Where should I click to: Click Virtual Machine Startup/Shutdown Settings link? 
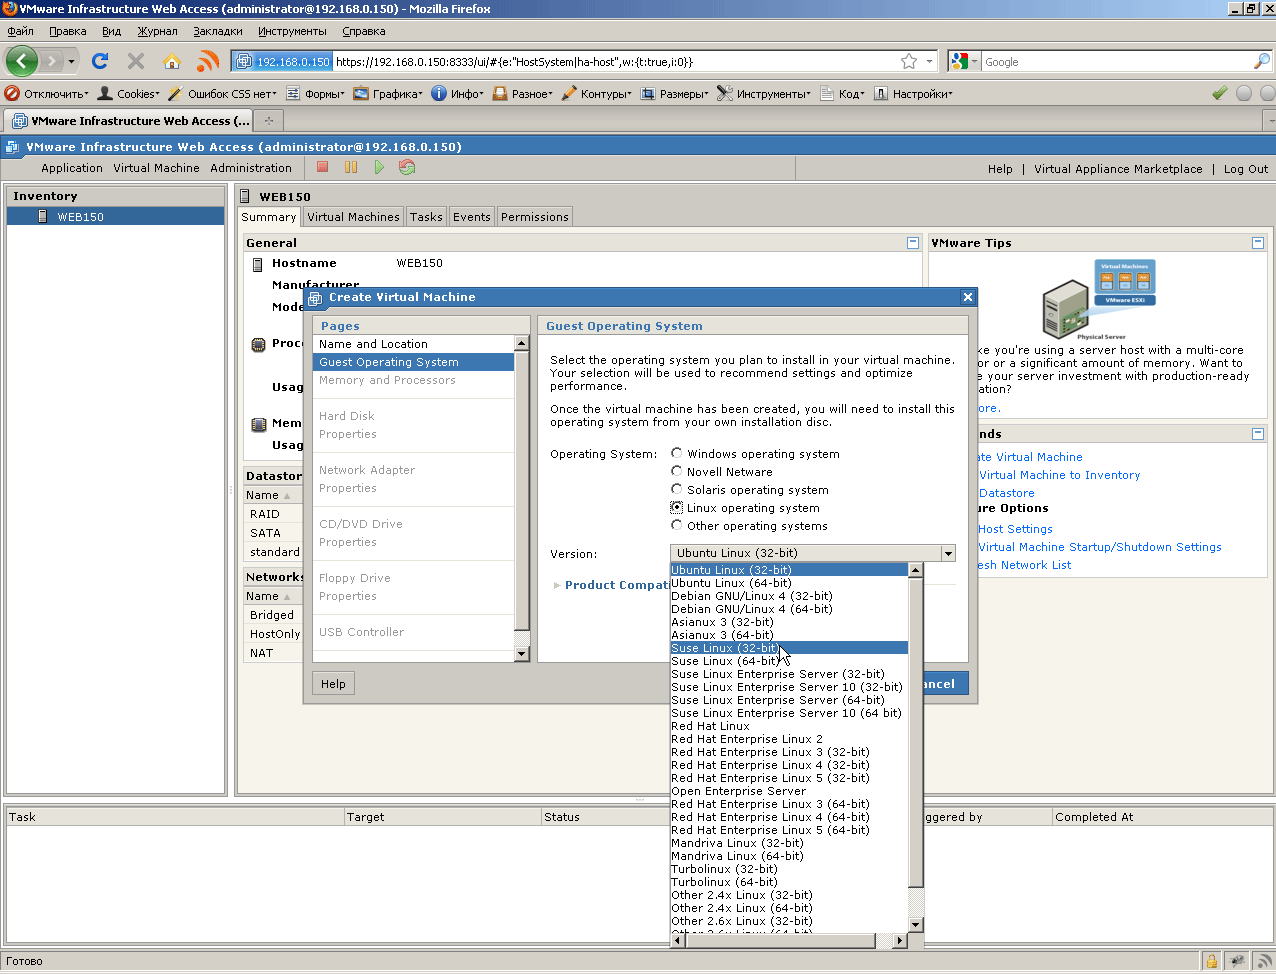pyautogui.click(x=1100, y=547)
